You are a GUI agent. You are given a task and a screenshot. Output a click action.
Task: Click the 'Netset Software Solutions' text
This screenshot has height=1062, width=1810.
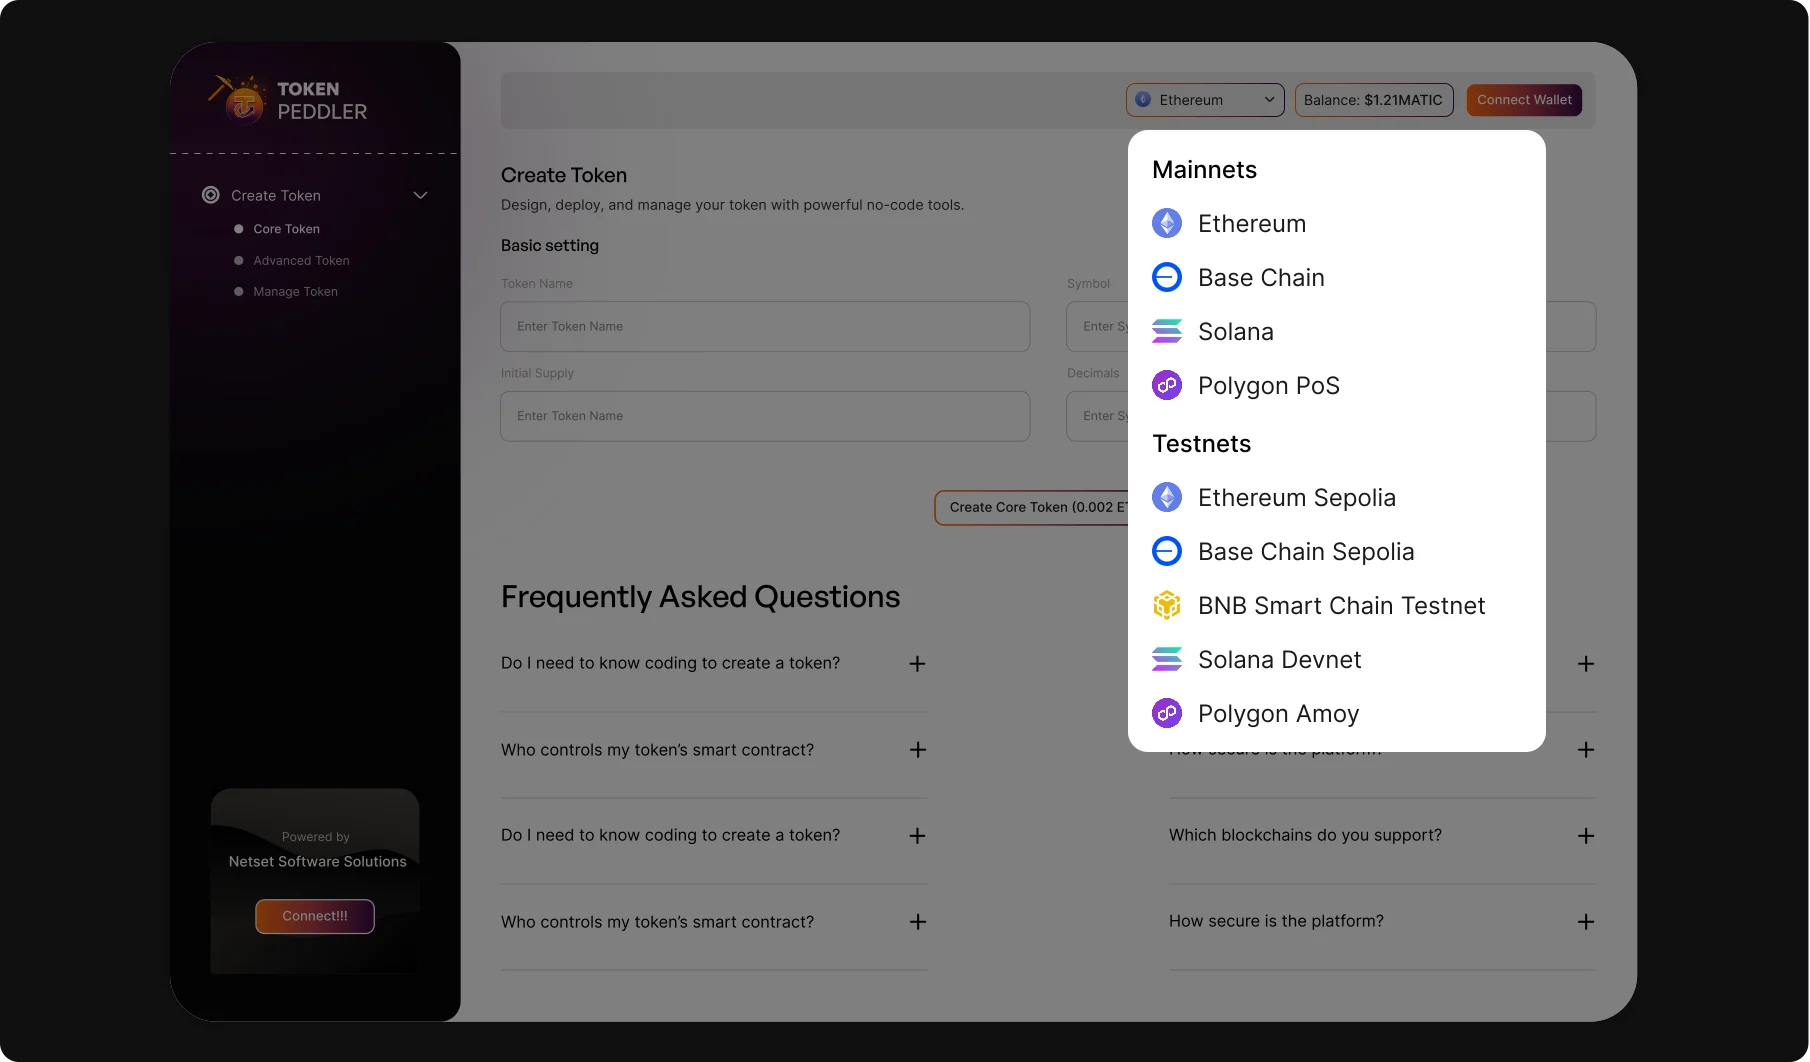[317, 862]
